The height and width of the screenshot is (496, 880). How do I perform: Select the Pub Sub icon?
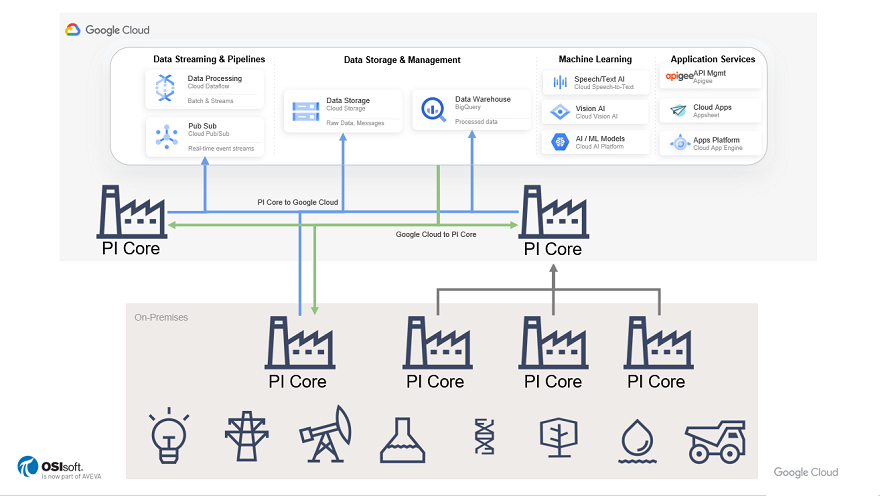[165, 136]
